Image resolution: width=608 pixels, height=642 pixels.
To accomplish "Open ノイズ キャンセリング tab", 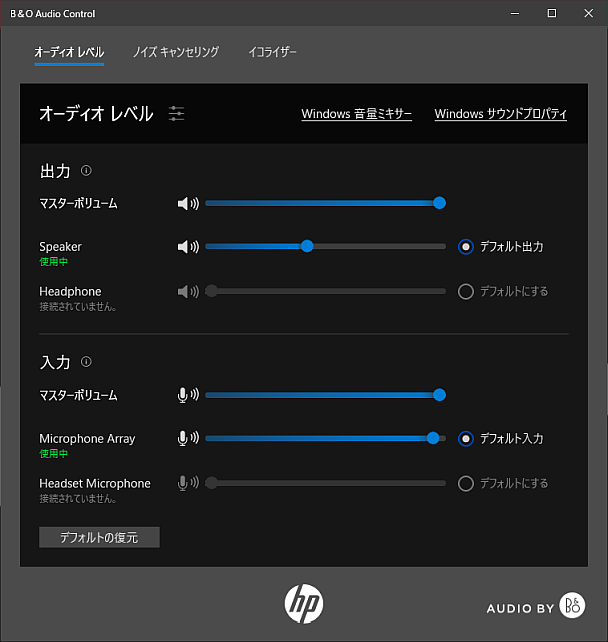I will [x=176, y=52].
